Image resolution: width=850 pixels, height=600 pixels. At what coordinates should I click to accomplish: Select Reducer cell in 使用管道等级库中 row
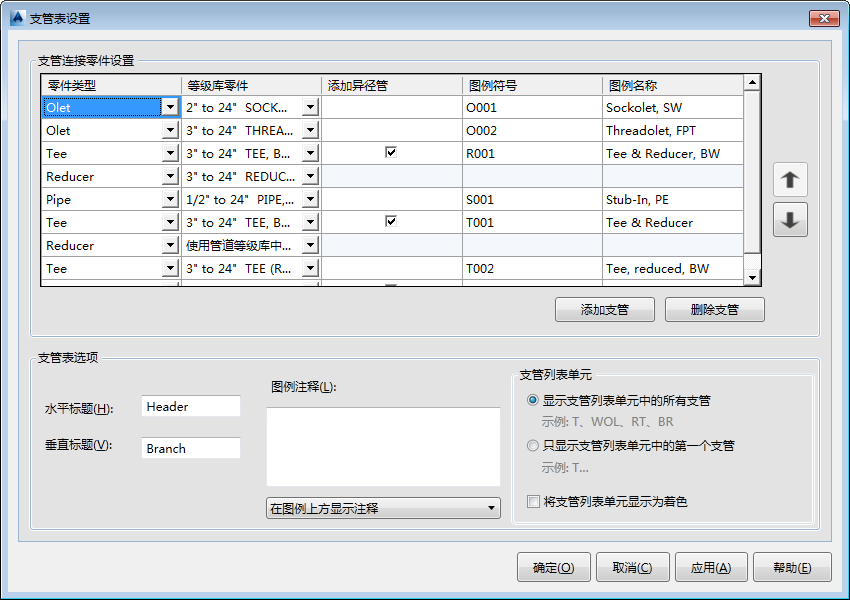(102, 246)
